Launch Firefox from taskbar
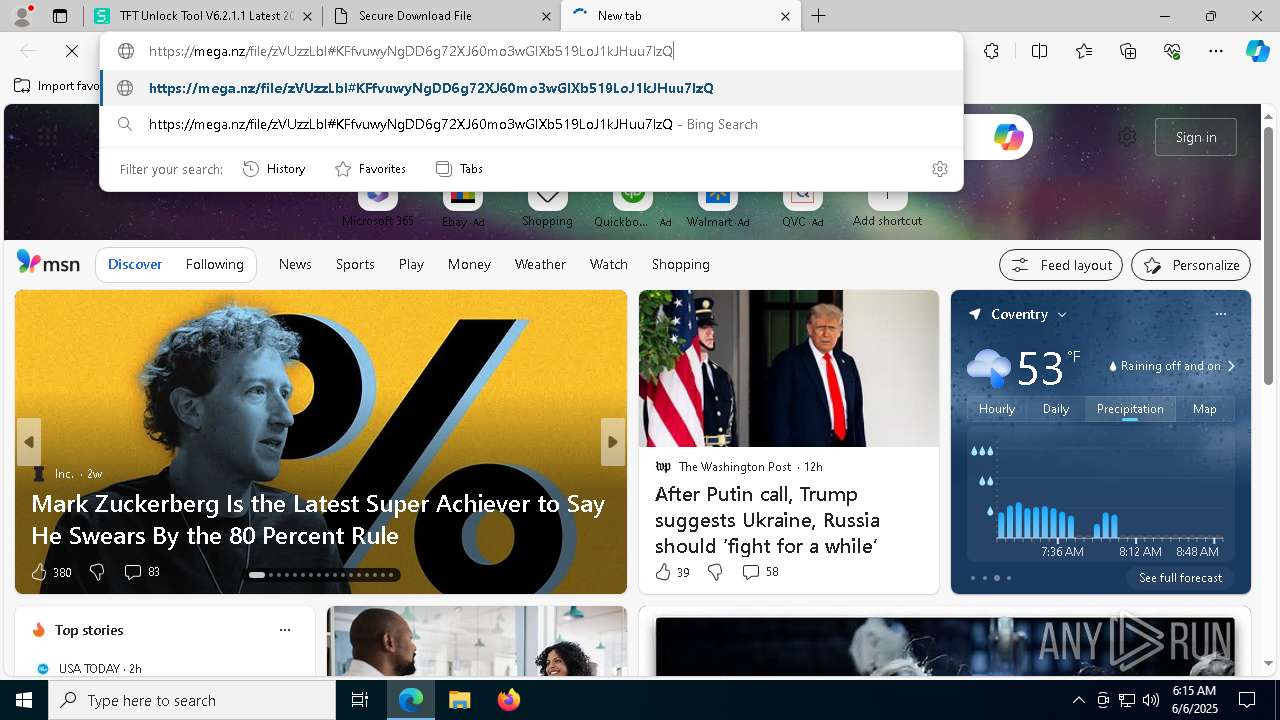Screen dimensions: 1280x720 (509, 700)
